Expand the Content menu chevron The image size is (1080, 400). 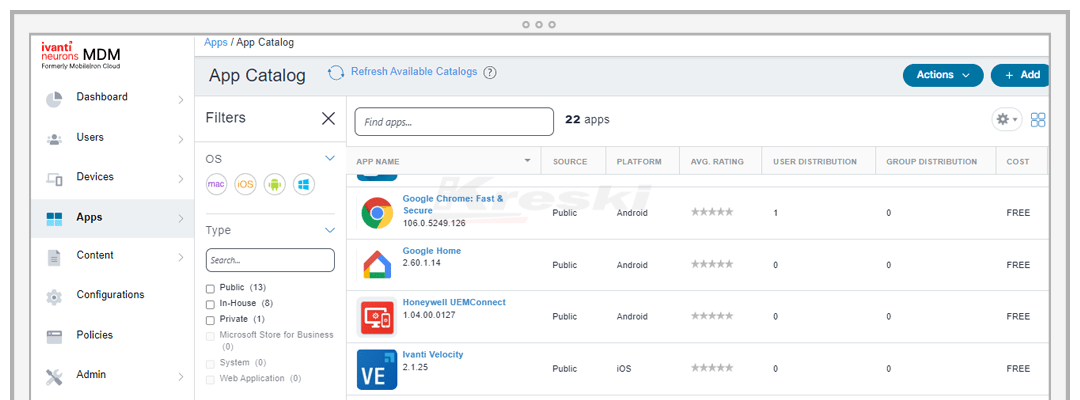[180, 257]
